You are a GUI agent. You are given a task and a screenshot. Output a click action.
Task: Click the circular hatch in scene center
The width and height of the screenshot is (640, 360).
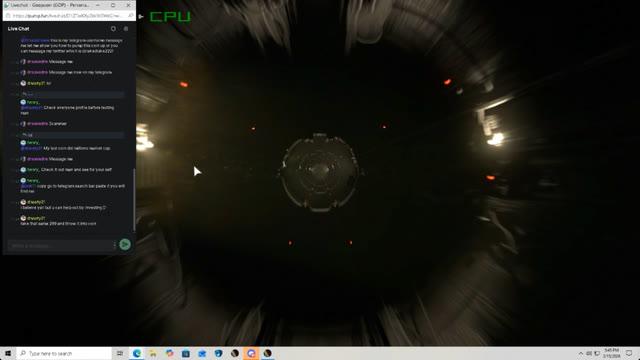pyautogui.click(x=320, y=172)
